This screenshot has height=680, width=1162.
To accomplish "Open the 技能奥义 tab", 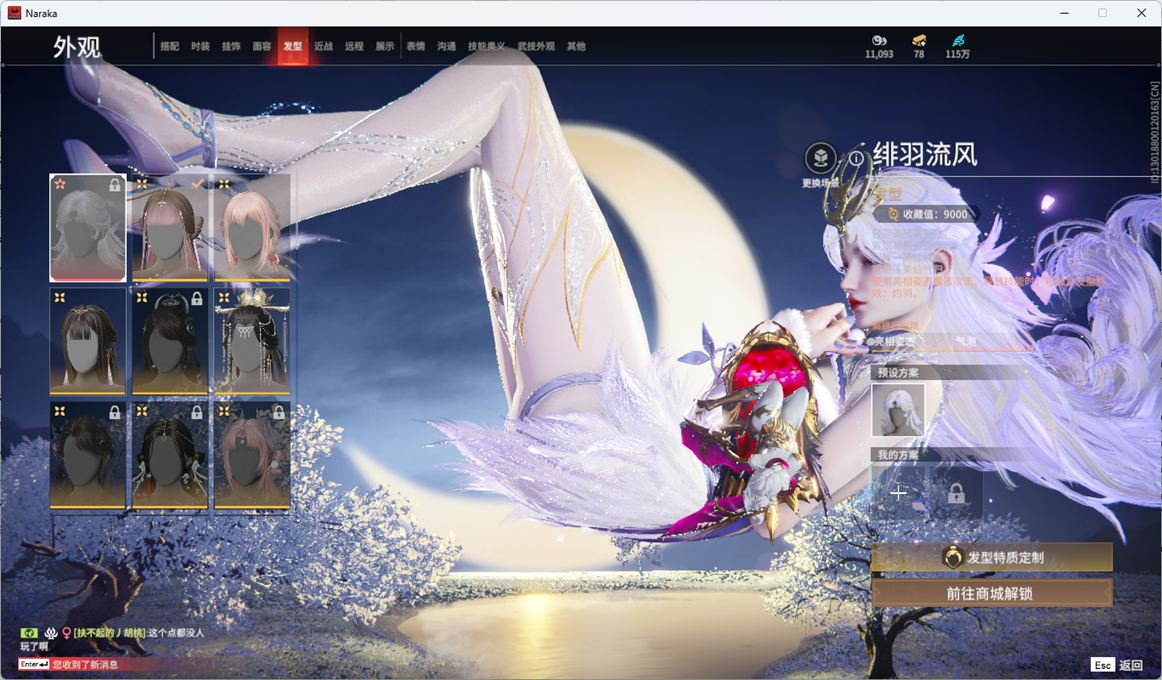I will pos(486,46).
